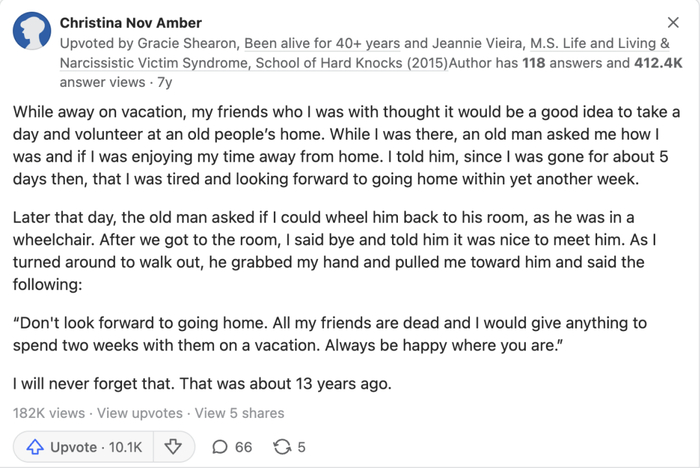The height and width of the screenshot is (468, 700).
Task: Select the "View upvotes" link
Action: coord(140,412)
